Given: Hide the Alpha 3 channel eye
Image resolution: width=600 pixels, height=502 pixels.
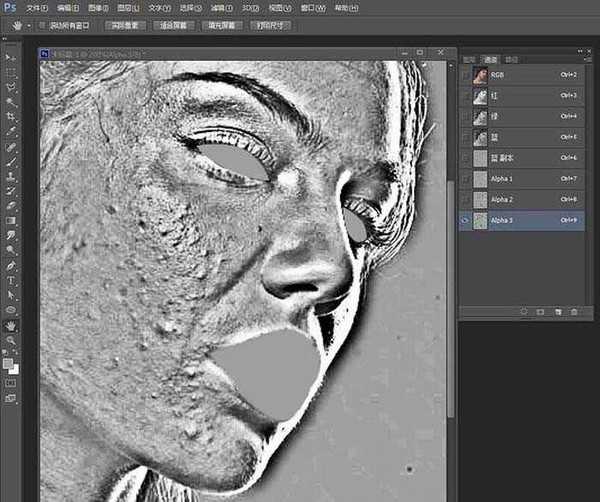Looking at the screenshot, I should point(465,220).
